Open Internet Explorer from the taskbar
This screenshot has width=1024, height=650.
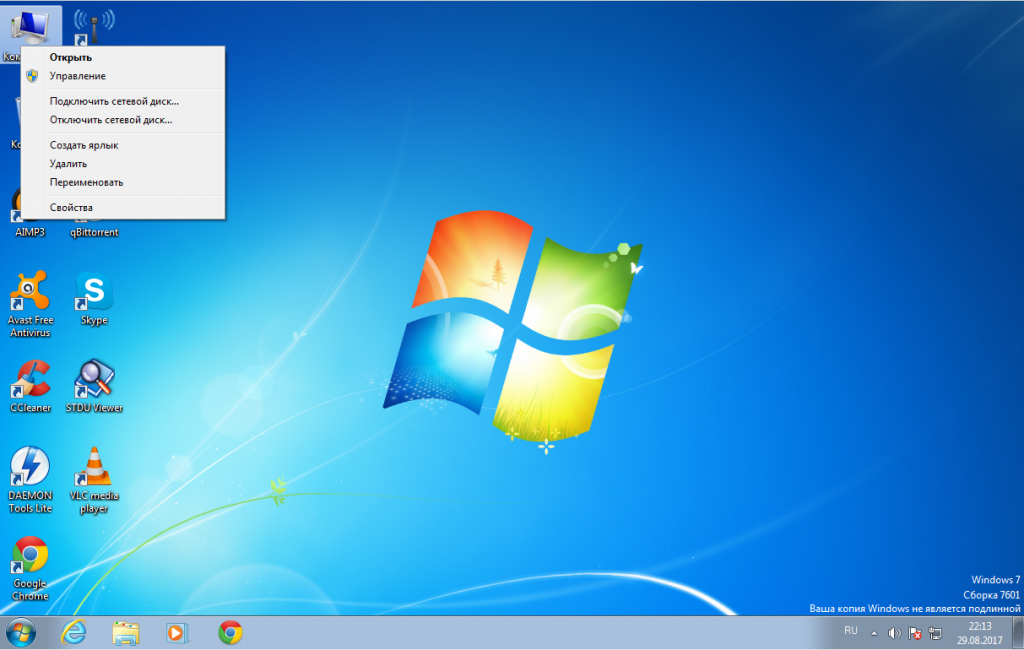[75, 632]
